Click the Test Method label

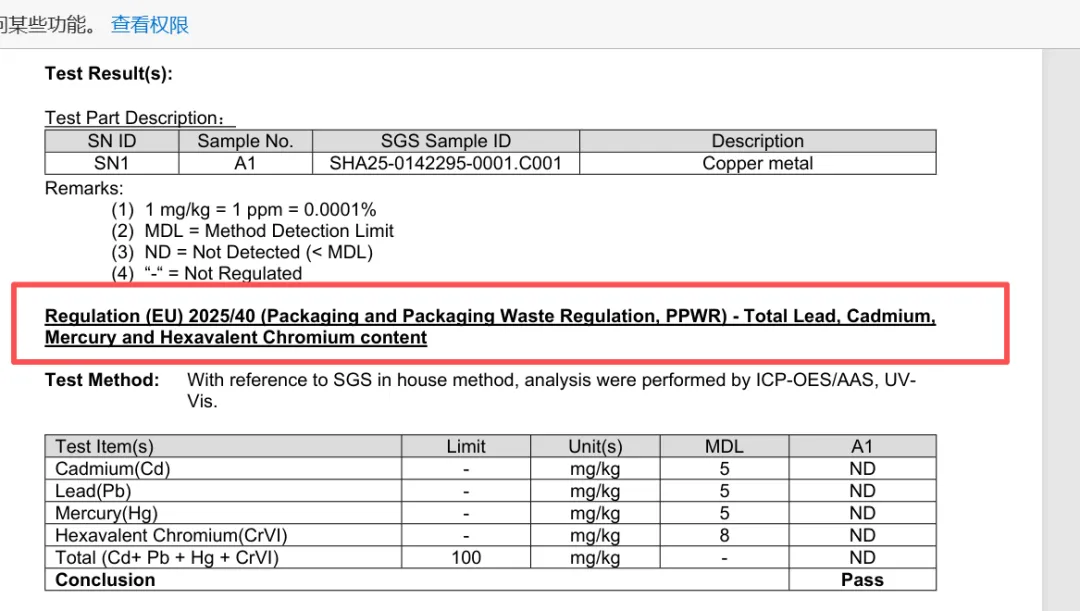click(102, 380)
